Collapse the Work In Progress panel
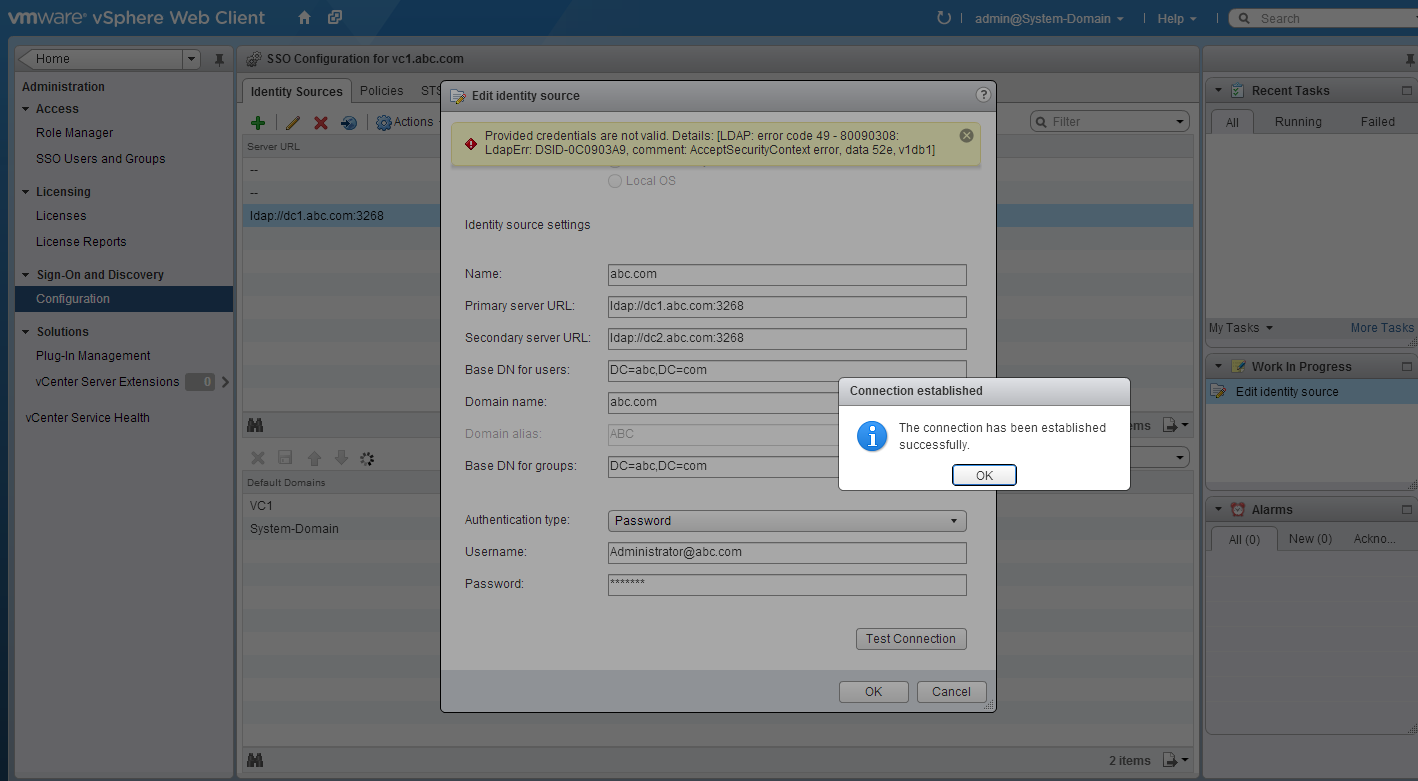1418x781 pixels. click(x=1218, y=366)
